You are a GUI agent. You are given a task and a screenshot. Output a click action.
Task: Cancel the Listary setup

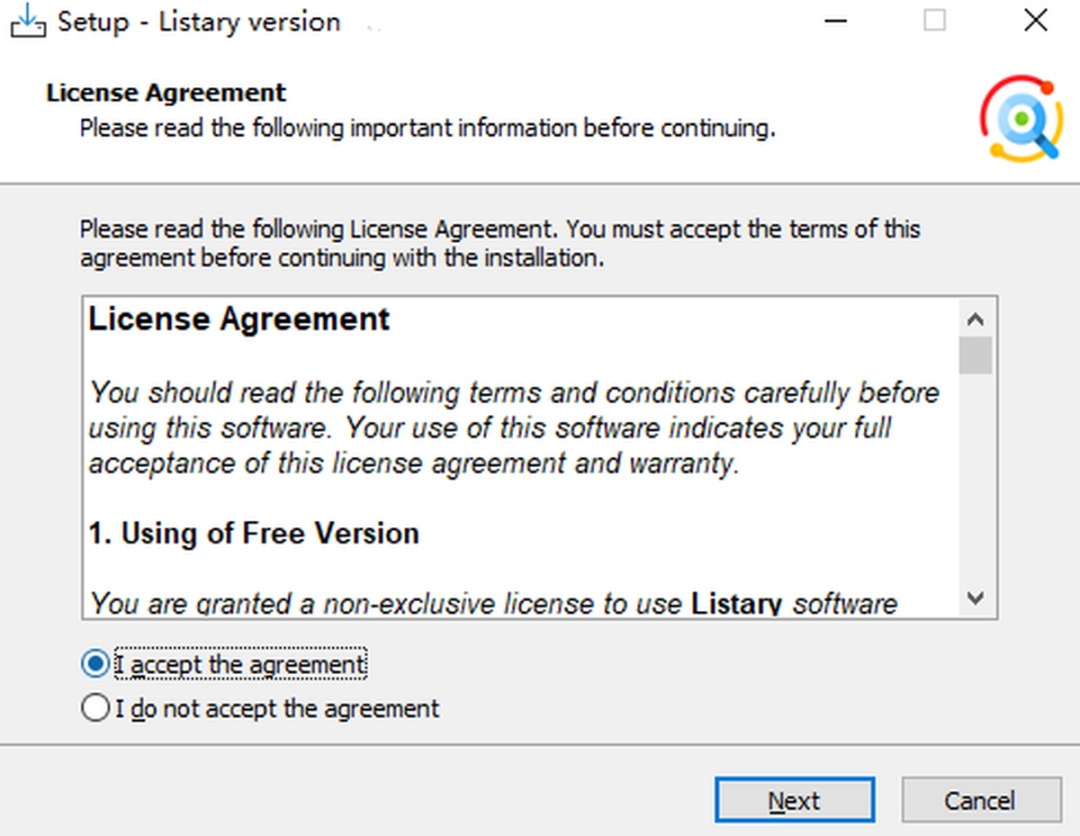click(x=981, y=800)
